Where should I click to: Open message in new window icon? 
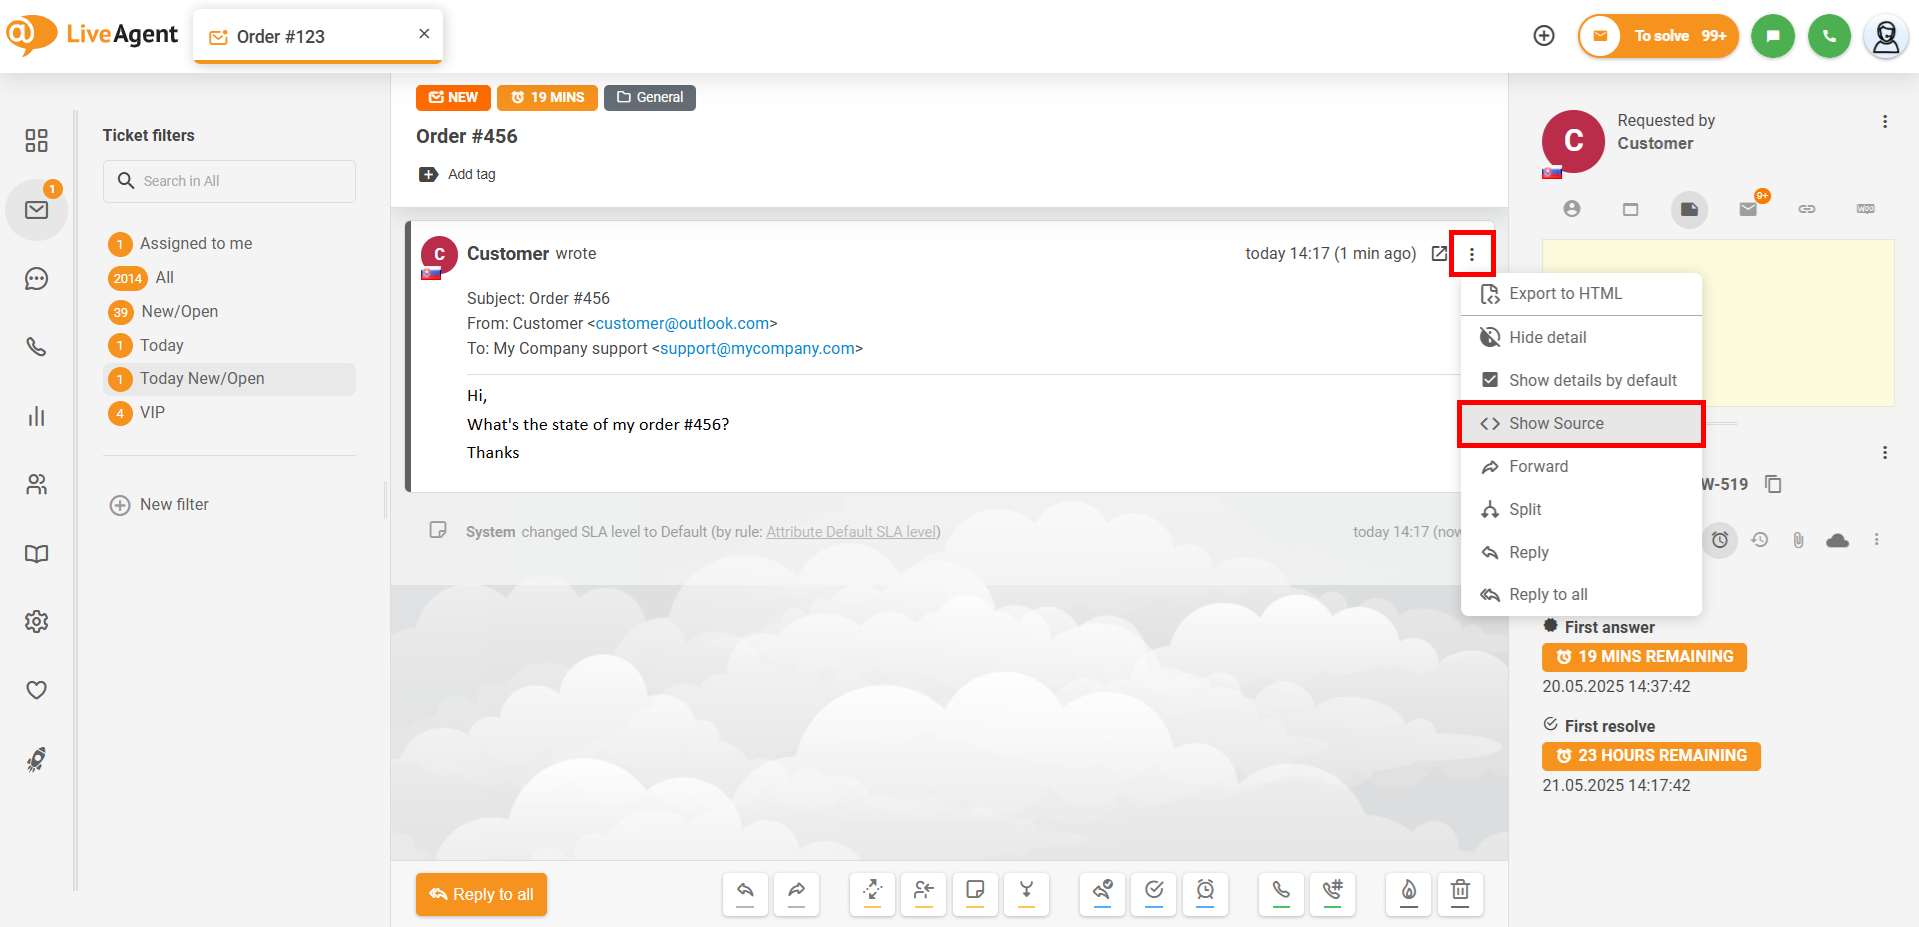[1439, 254]
